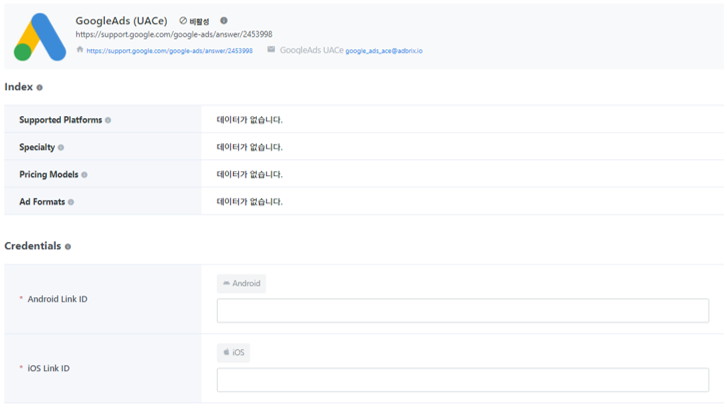Open the support.google.com blue link
Image resolution: width=727 pixels, height=417 pixels.
(169, 51)
